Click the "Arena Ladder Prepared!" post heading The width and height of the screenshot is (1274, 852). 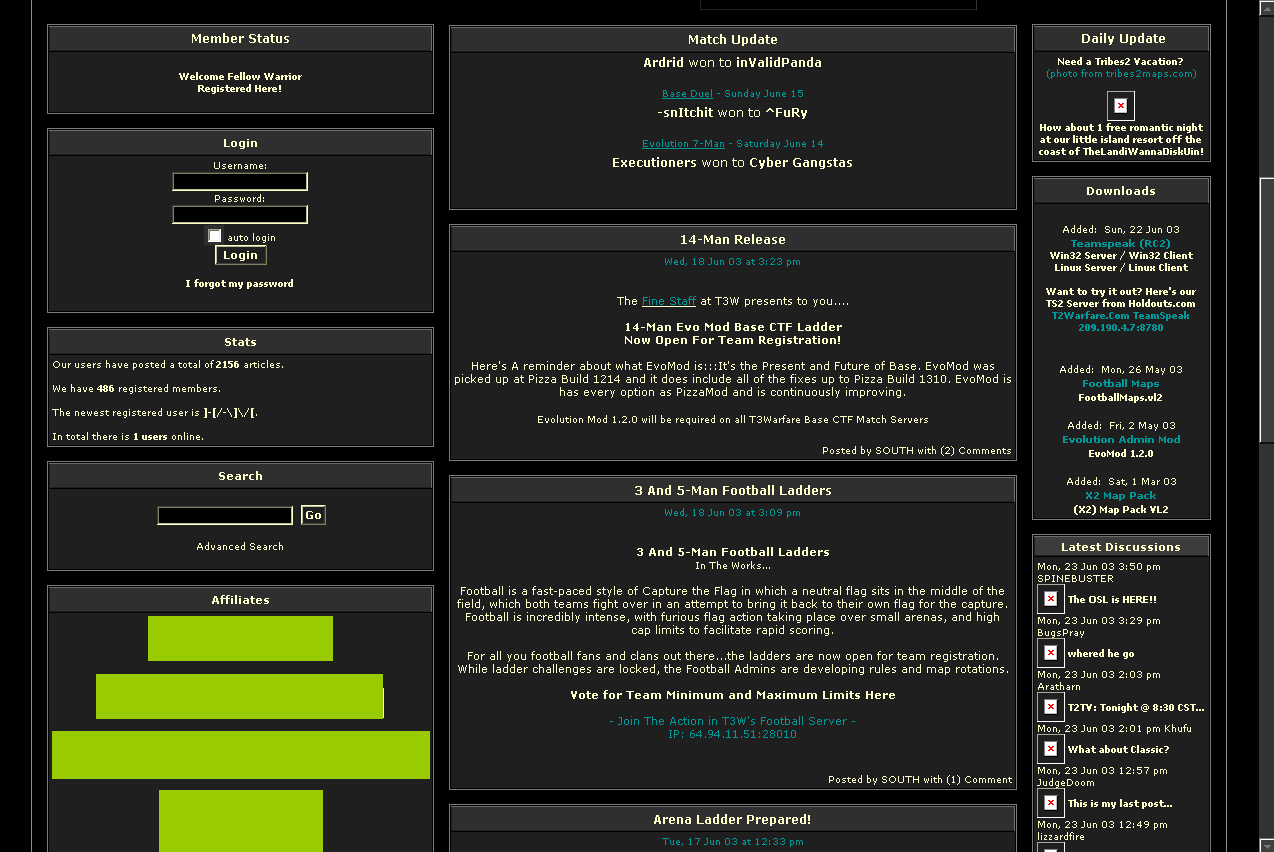pos(733,820)
